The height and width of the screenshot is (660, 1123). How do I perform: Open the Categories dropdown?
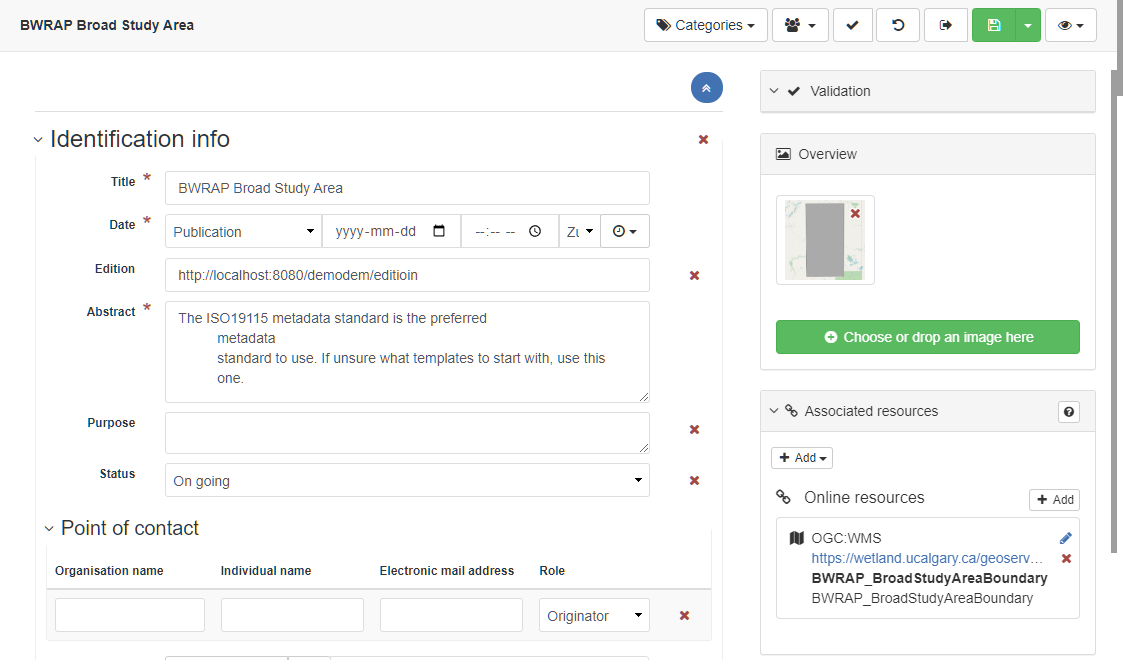705,25
